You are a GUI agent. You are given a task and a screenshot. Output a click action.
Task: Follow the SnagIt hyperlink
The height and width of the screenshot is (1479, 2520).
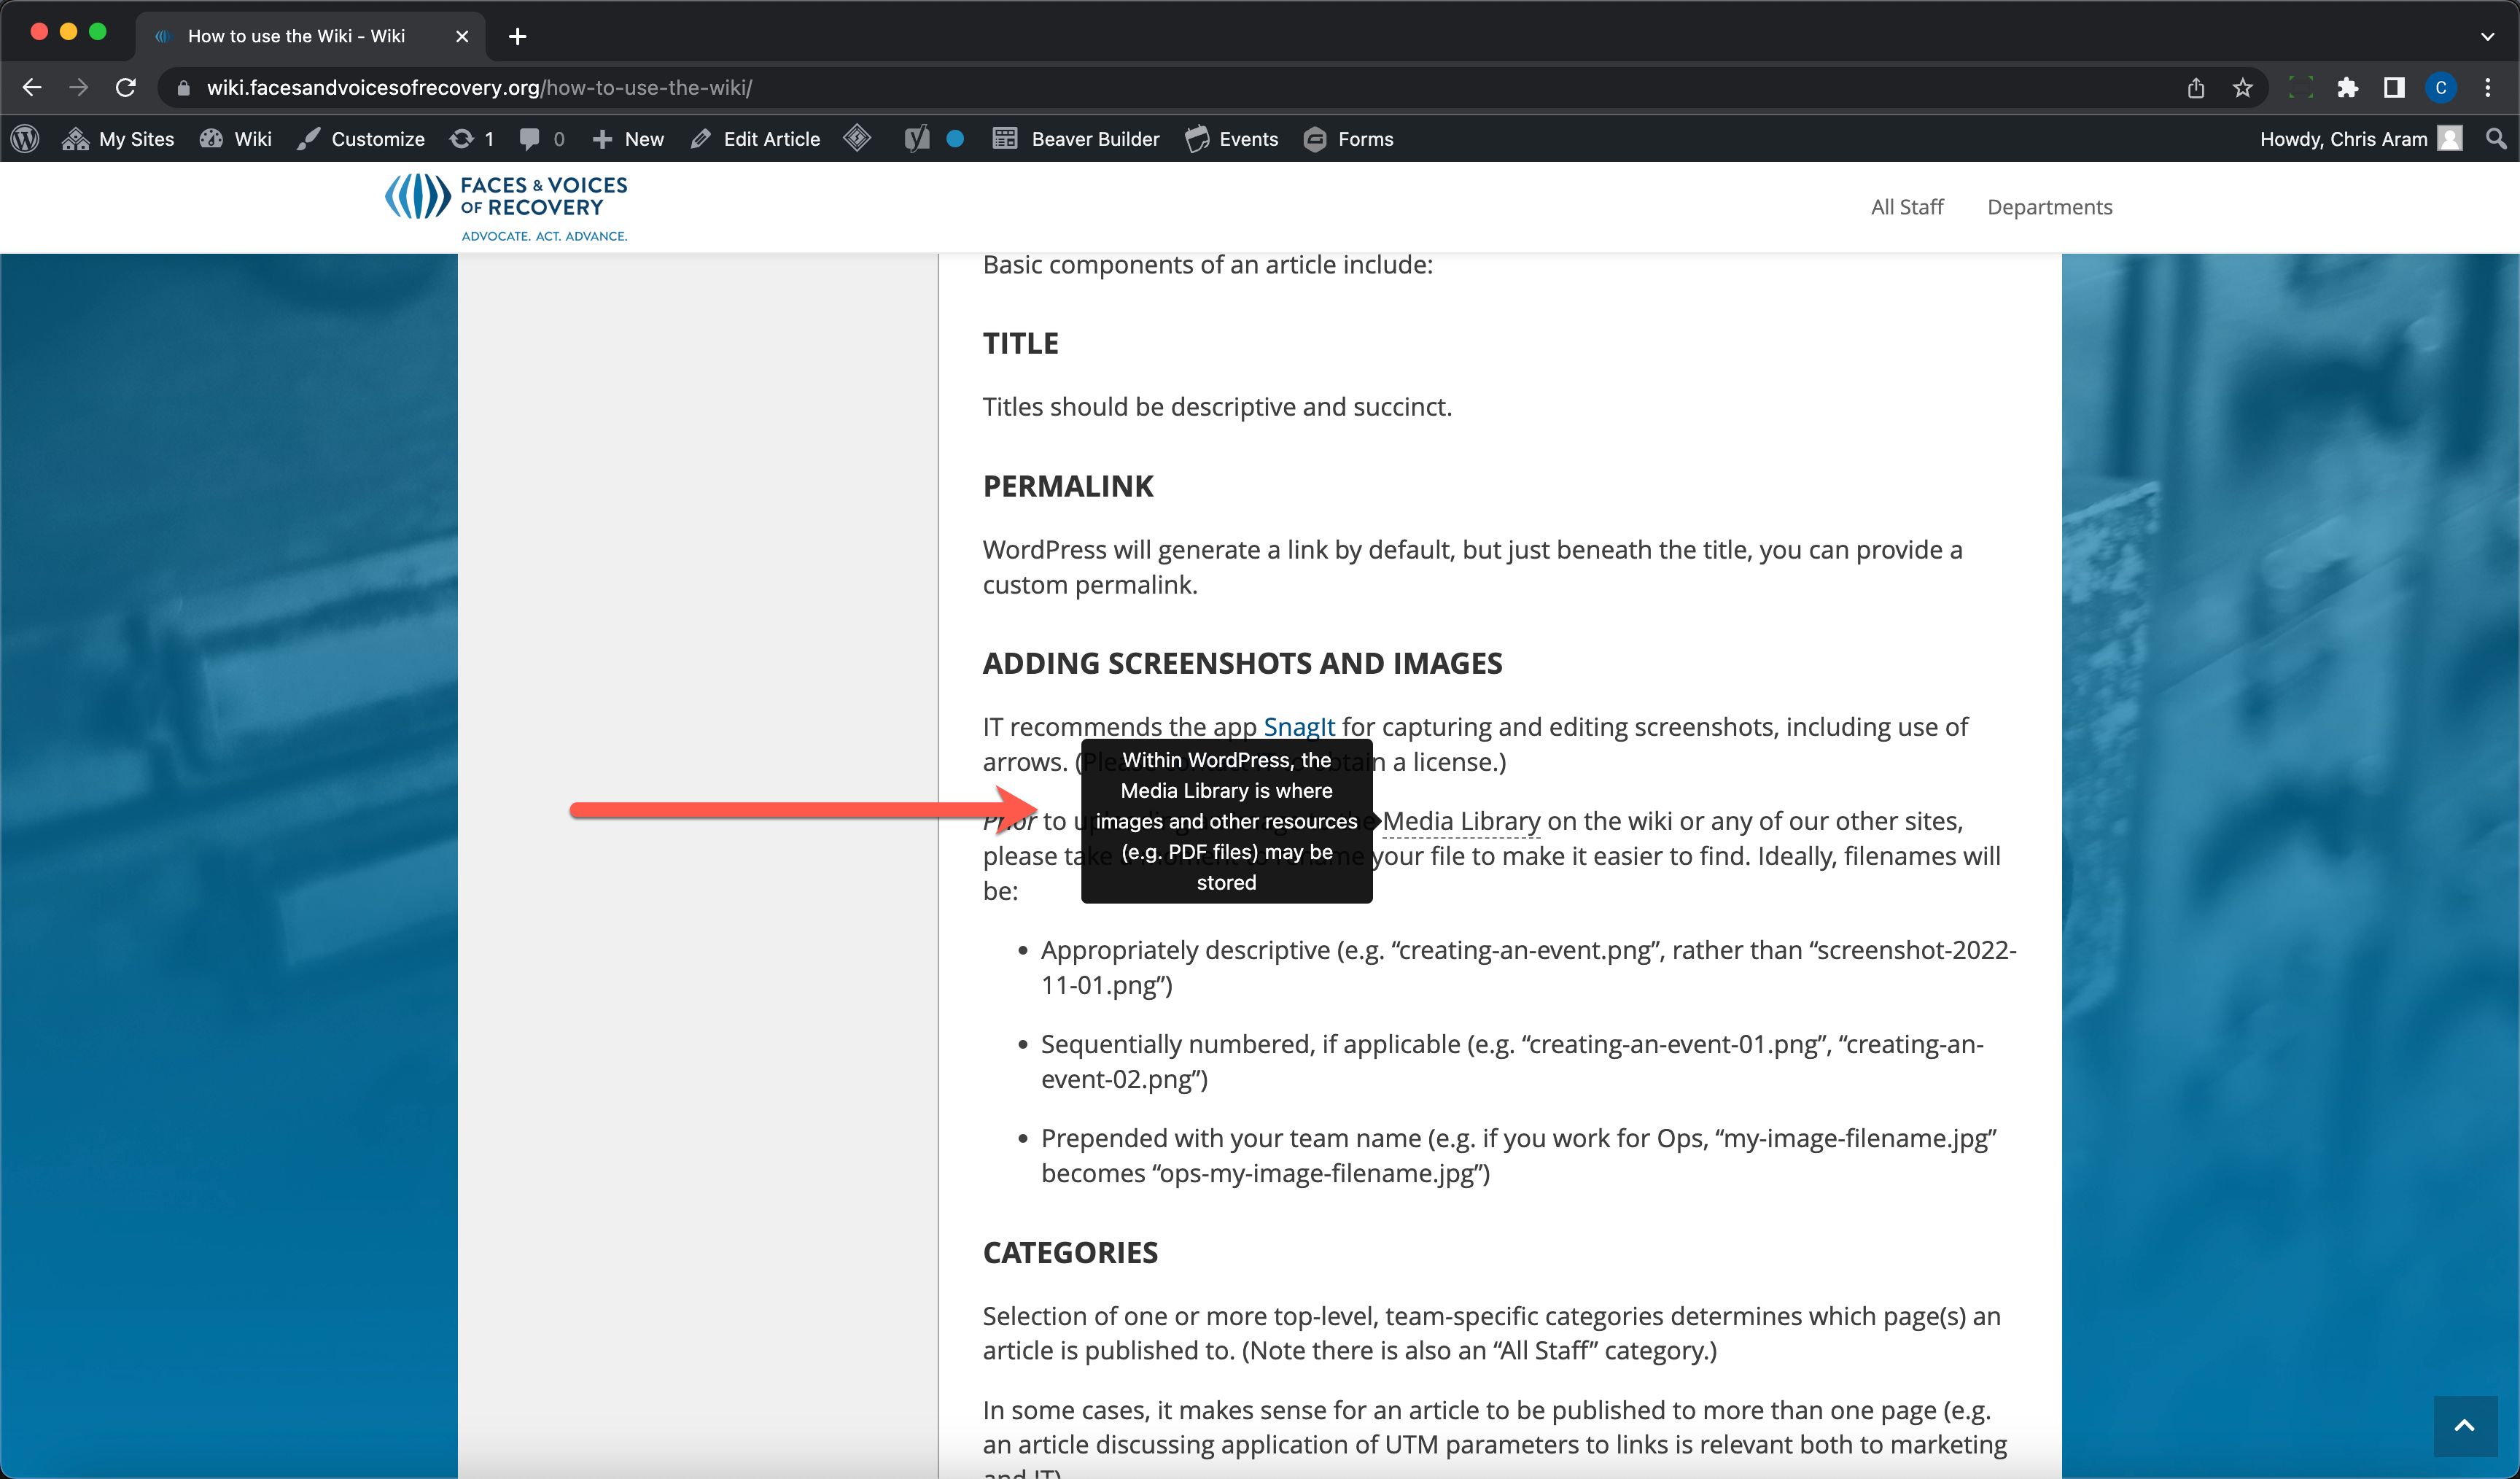tap(1298, 726)
